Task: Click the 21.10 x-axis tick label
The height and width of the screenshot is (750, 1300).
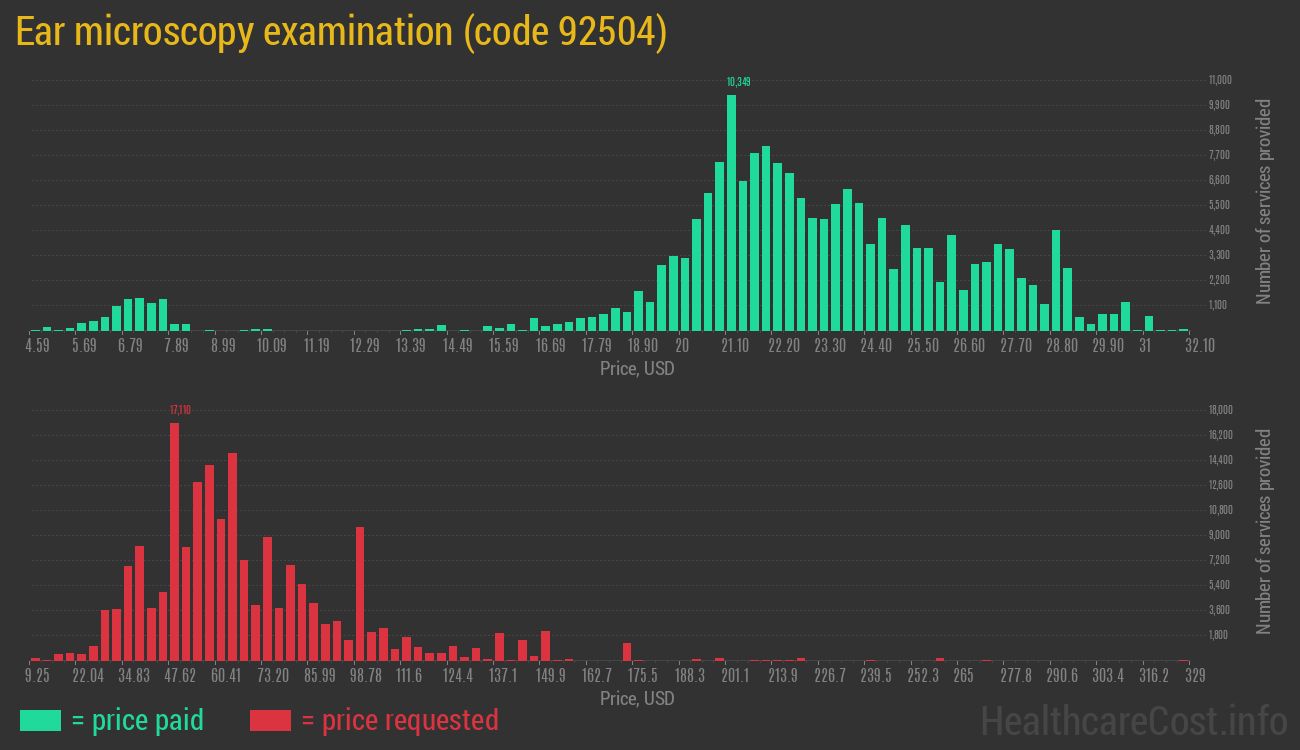Action: [735, 345]
